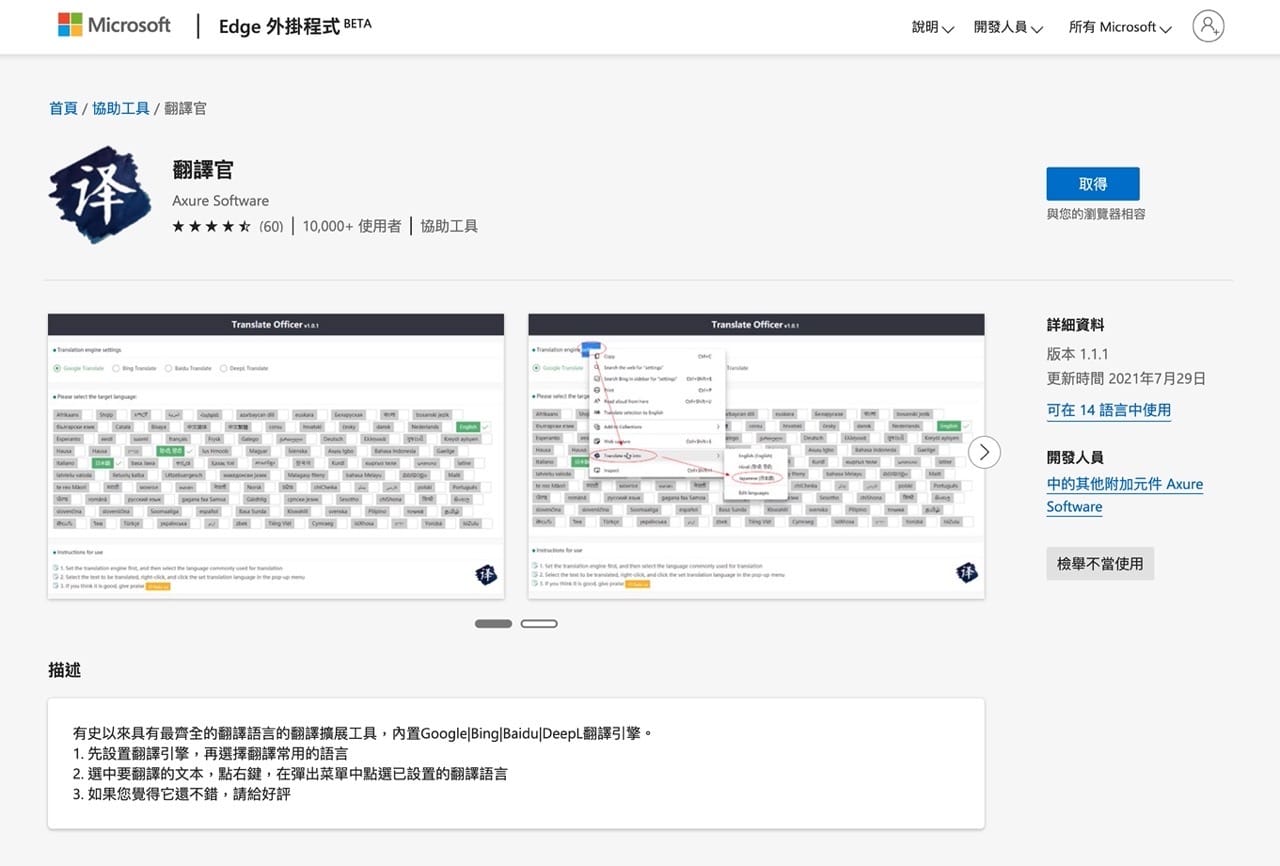Click the 10,000+ 使用者 text
This screenshot has height=866, width=1280.
352,226
